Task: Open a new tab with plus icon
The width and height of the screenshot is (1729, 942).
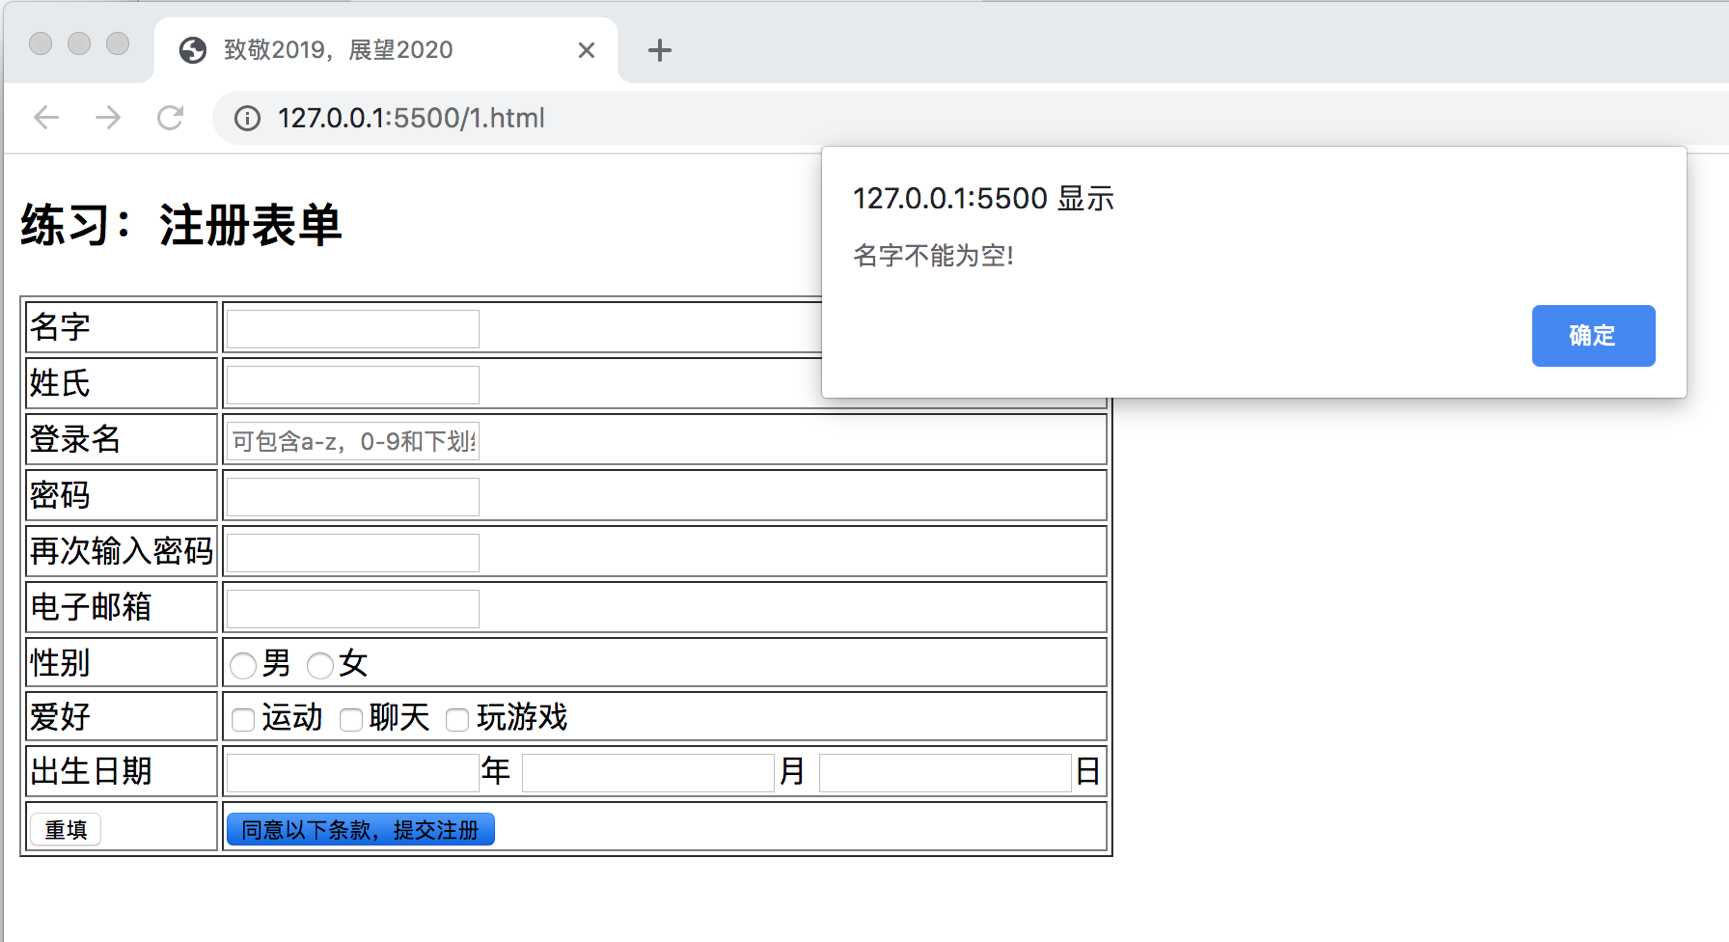Action: click(x=659, y=50)
